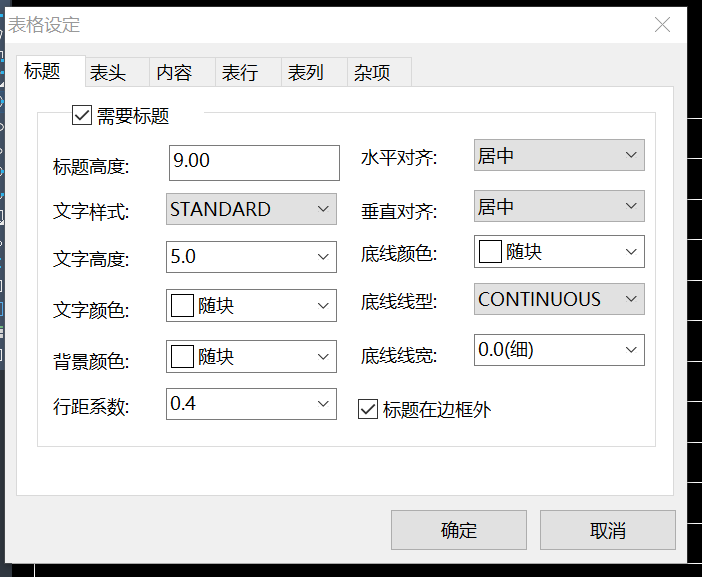Screen dimensions: 702x577
Task: Click the 标题高度 label text
Action: click(x=91, y=167)
